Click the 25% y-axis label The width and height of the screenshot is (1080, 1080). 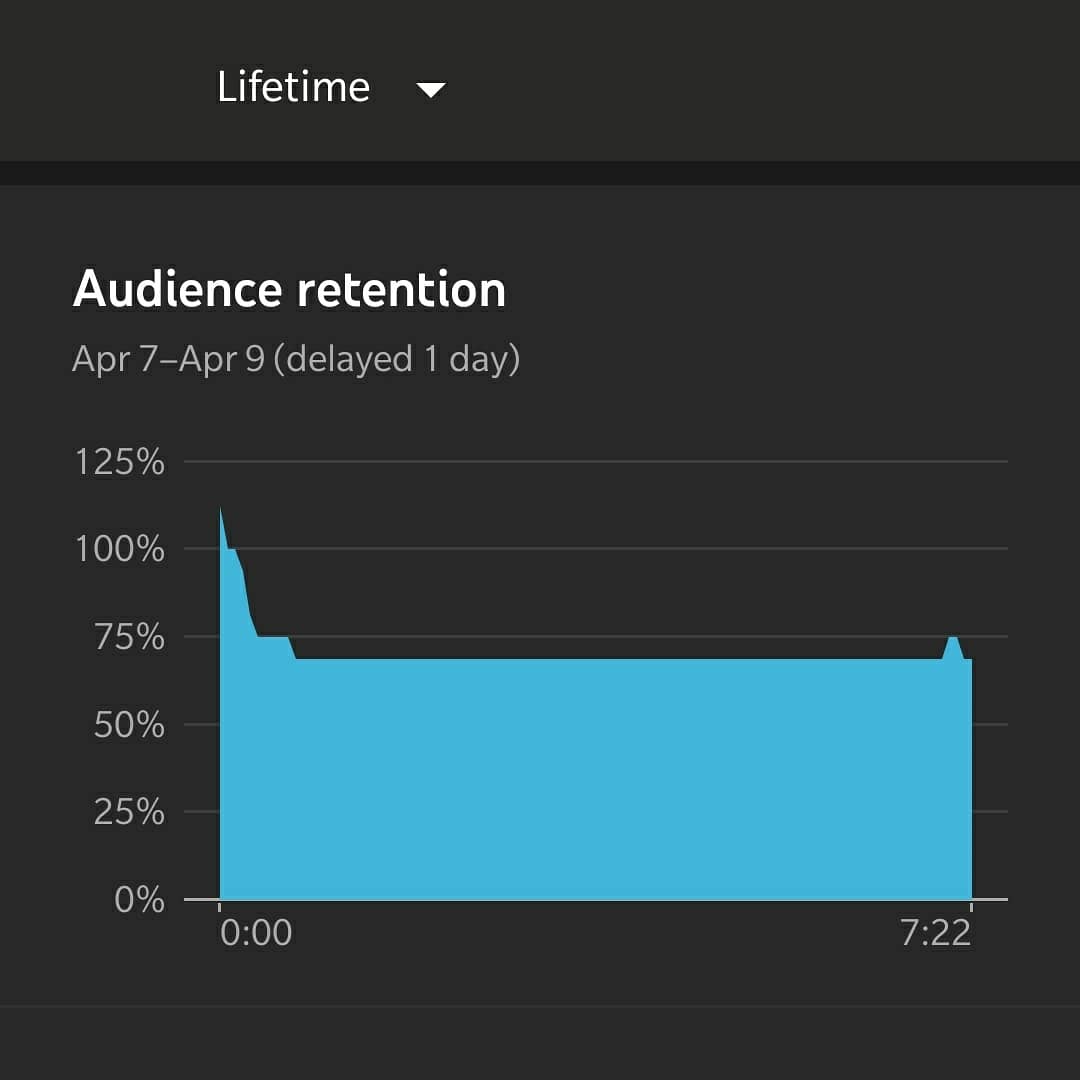click(129, 812)
